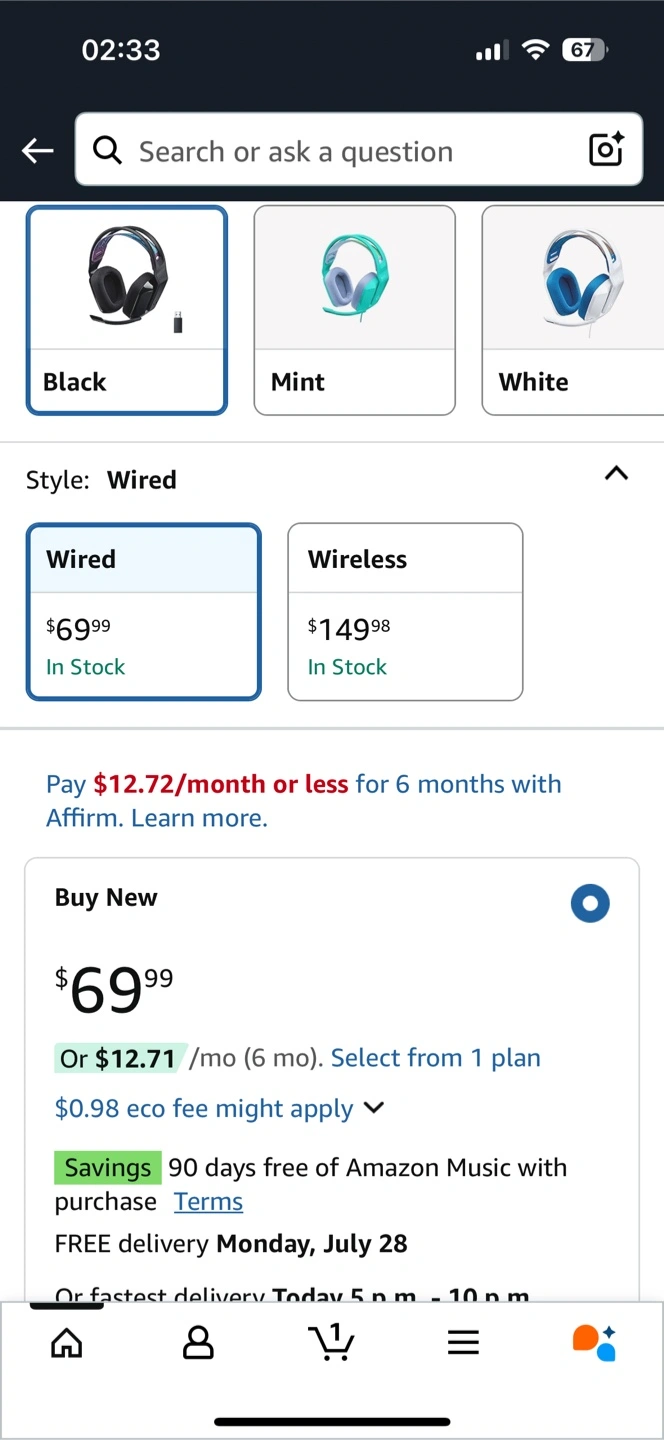
Task: Open the shopping cart icon
Action: pyautogui.click(x=331, y=1342)
